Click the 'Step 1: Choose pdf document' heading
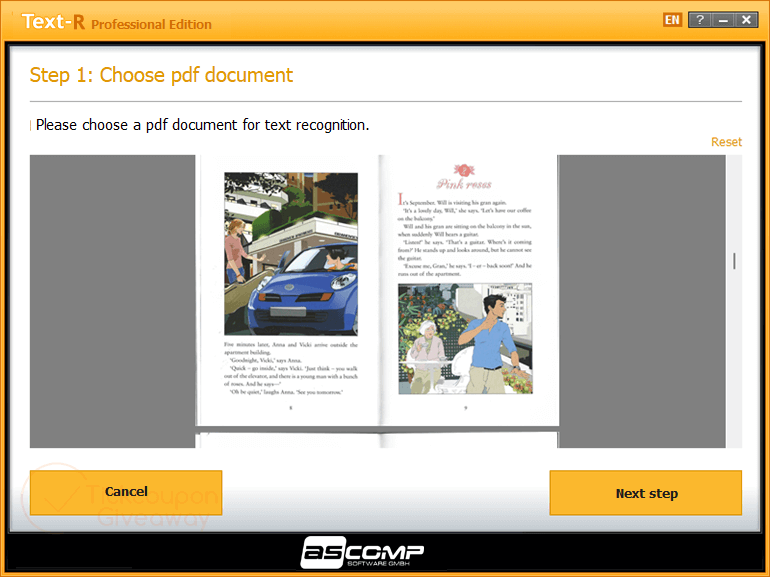 coord(161,76)
